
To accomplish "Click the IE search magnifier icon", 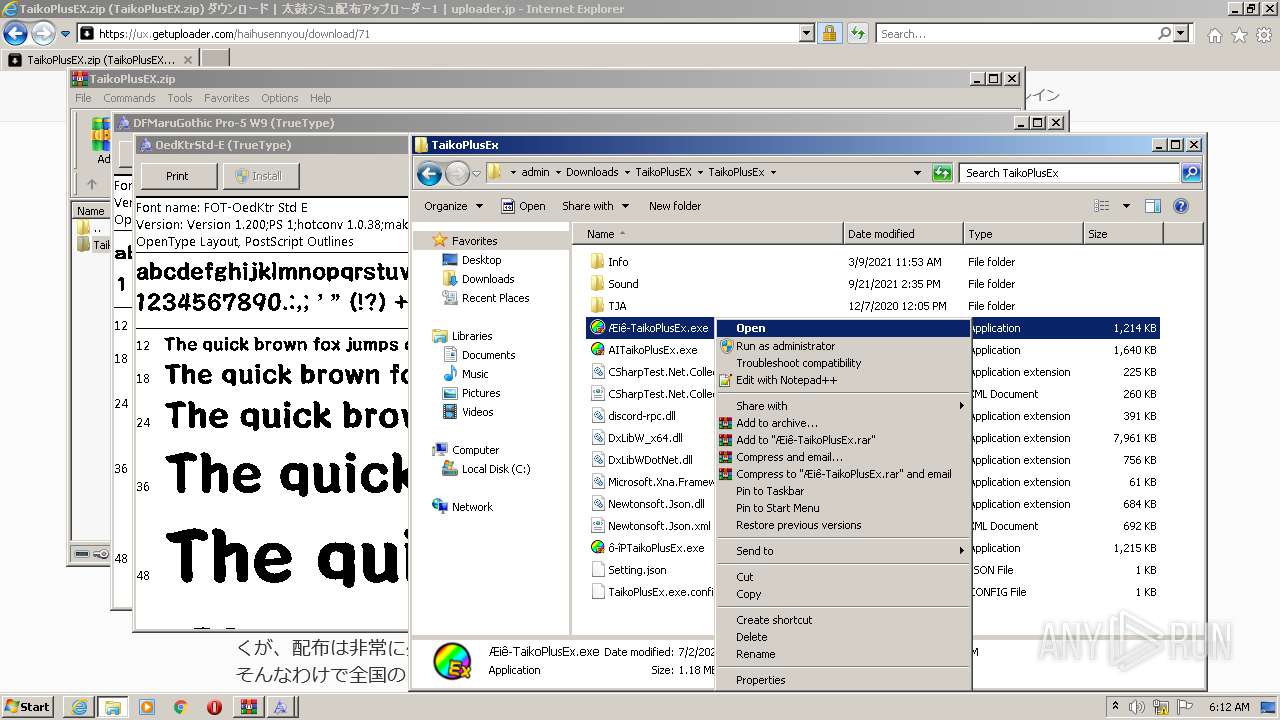I will point(1164,33).
